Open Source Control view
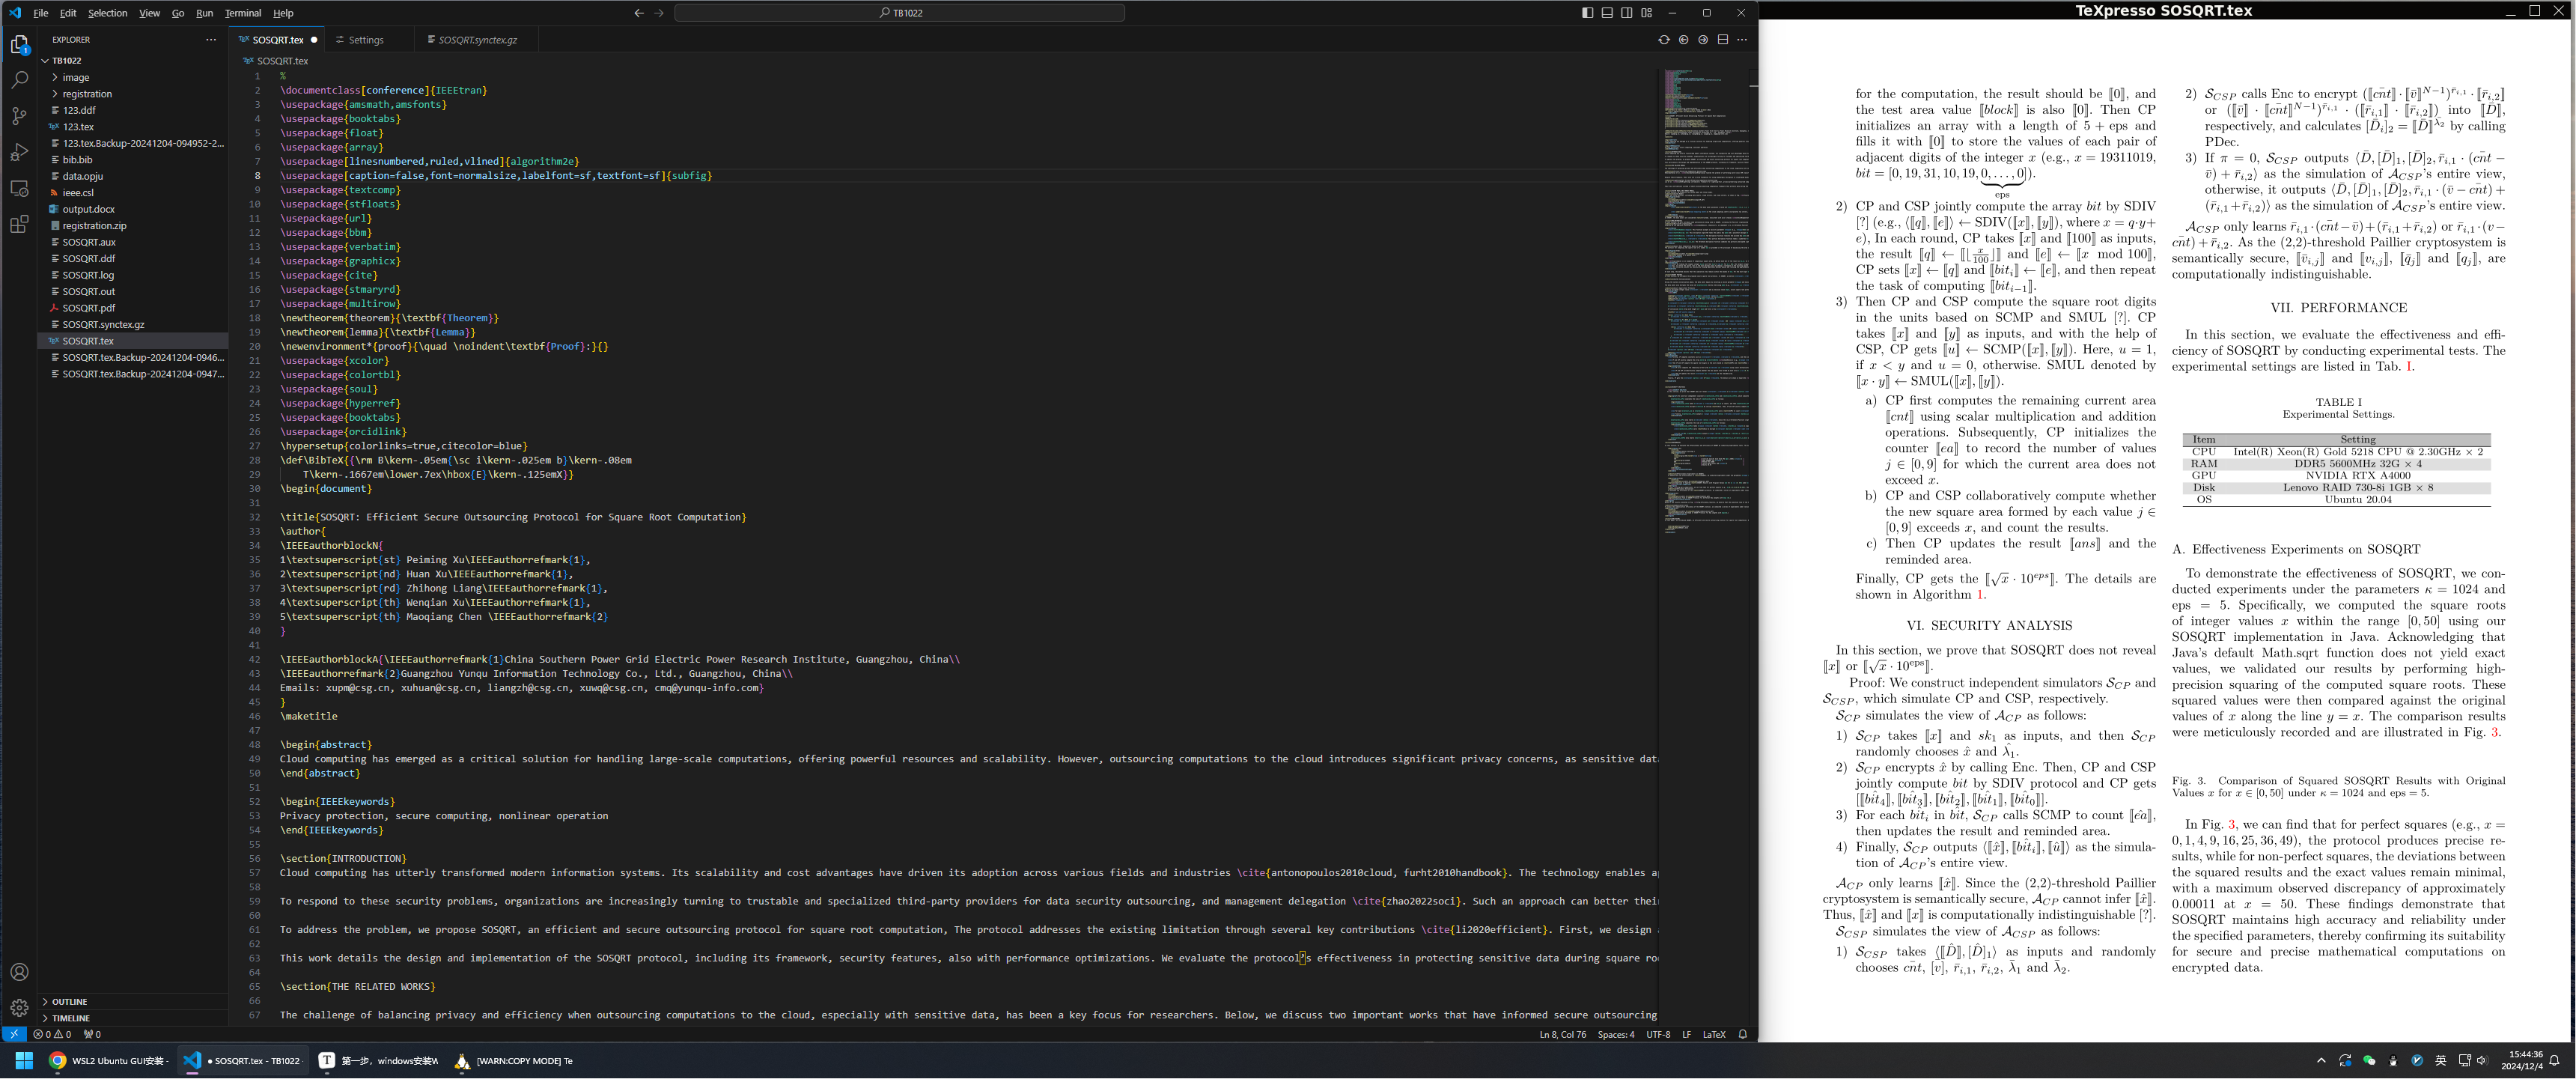The image size is (2576, 1079). pyautogui.click(x=19, y=116)
